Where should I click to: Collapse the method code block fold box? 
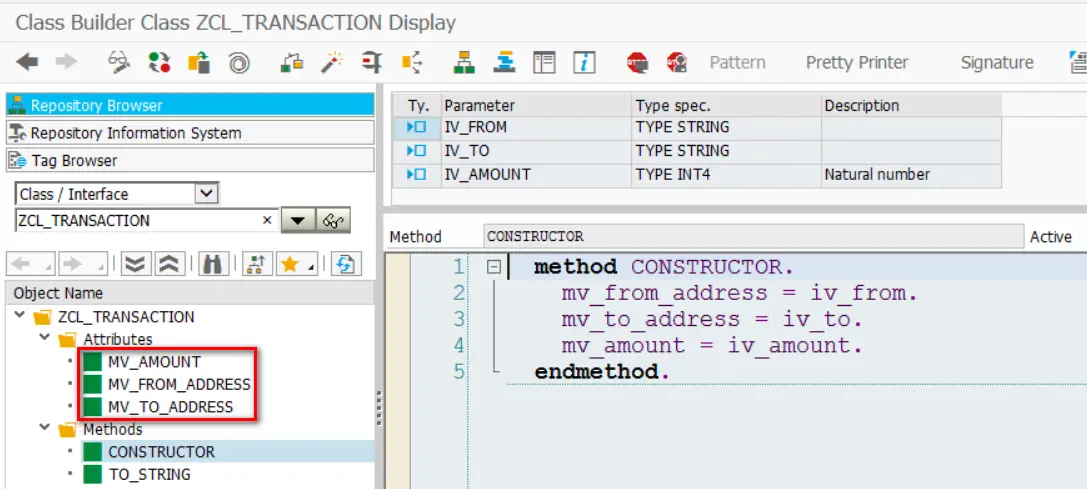494,266
